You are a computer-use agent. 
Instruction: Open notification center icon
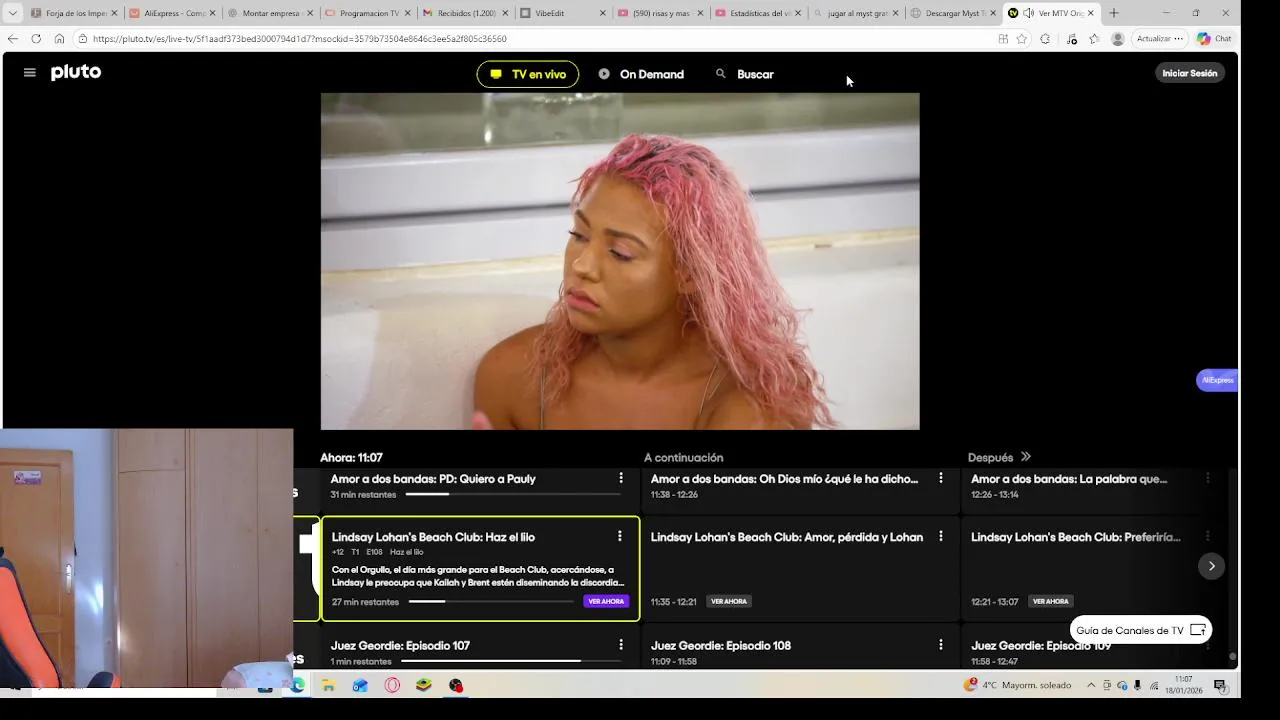coord(1220,685)
